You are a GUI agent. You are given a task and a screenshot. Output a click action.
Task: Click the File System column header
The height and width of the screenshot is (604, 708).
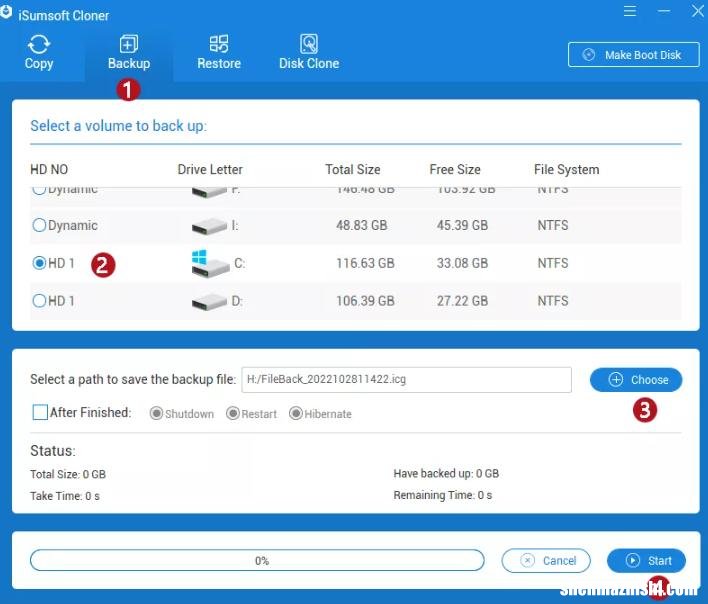[x=567, y=170]
